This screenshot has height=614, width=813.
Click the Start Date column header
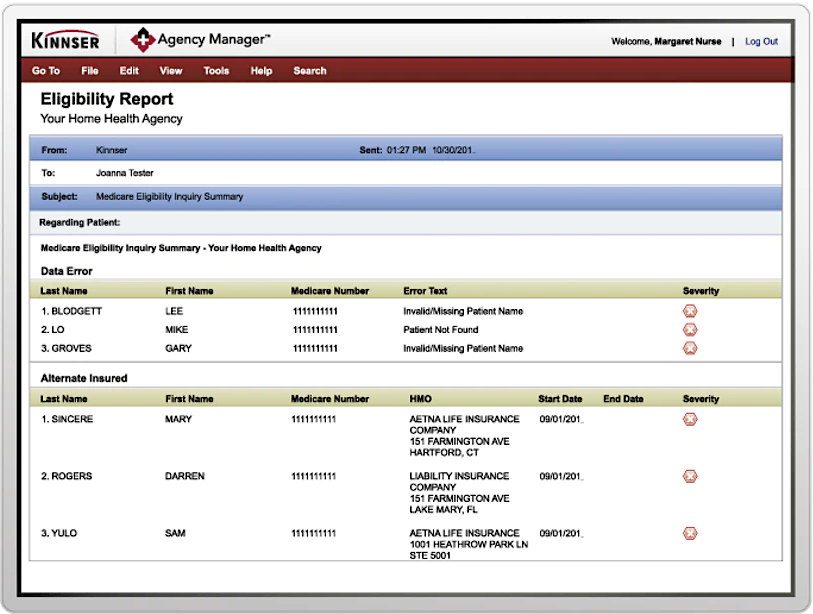tap(560, 399)
